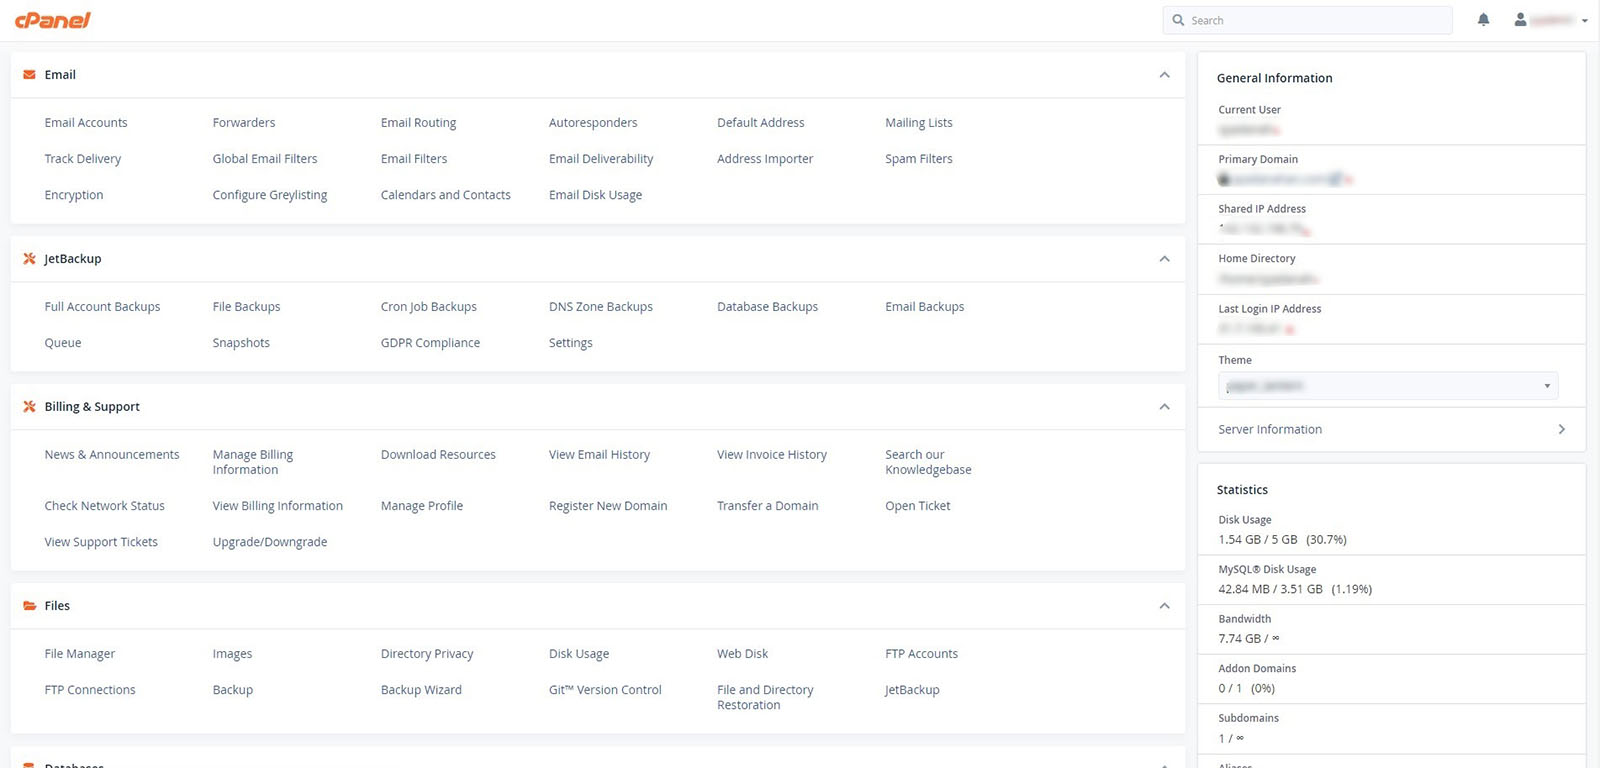Open Directory Privacy

427,654
